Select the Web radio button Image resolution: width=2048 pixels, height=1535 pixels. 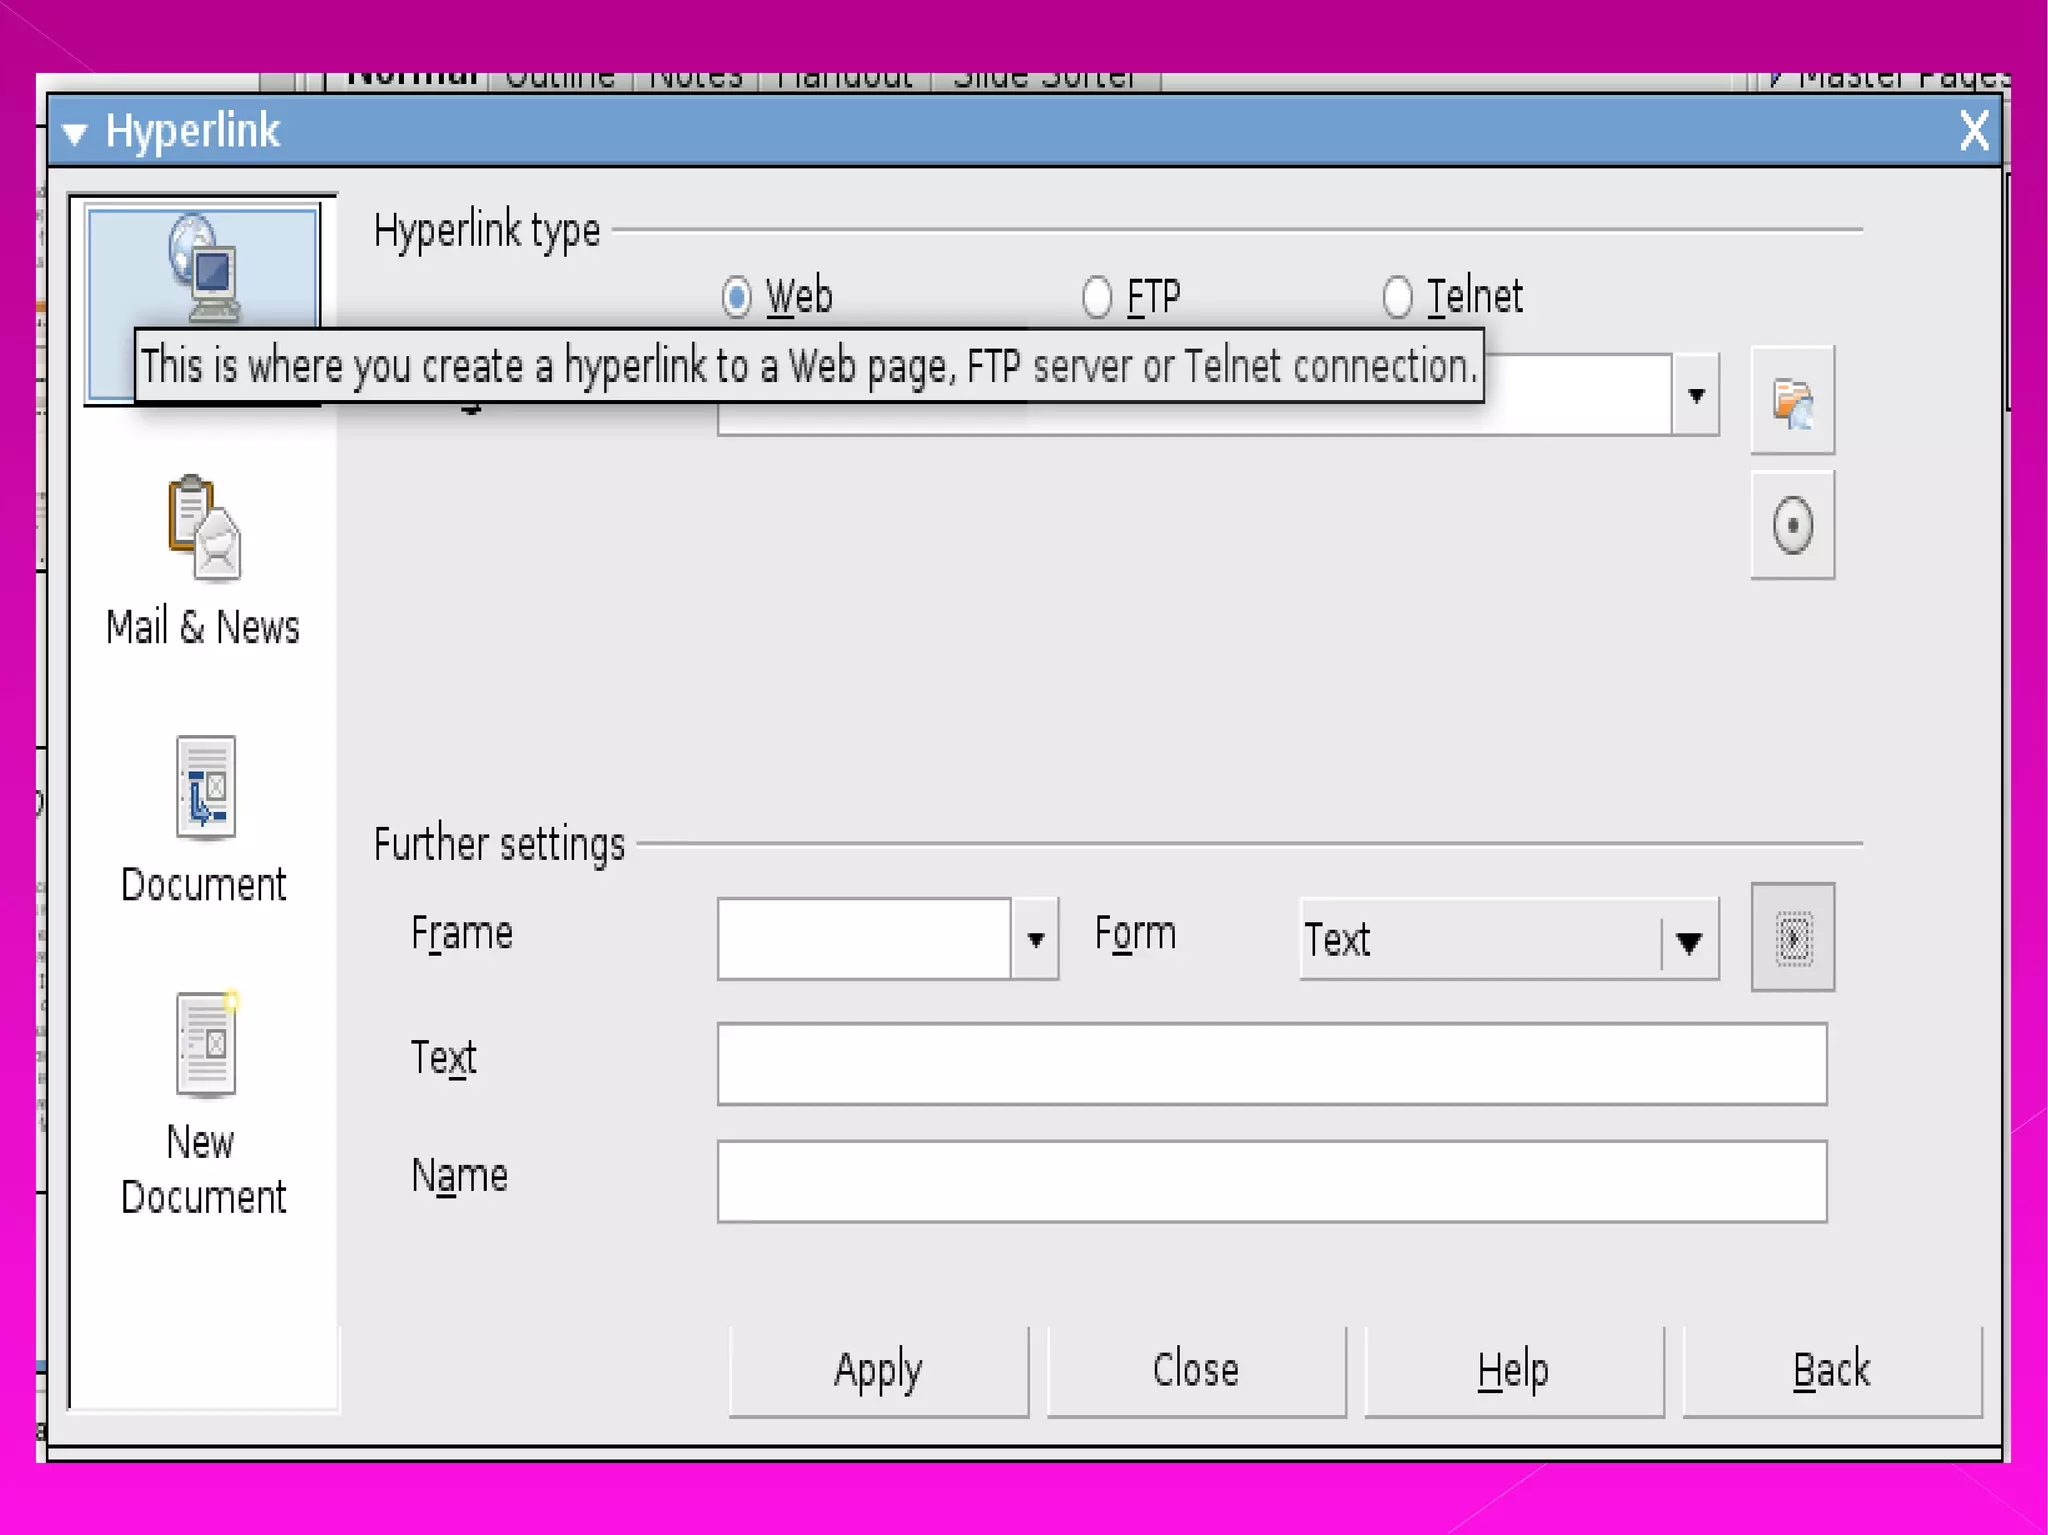737,297
